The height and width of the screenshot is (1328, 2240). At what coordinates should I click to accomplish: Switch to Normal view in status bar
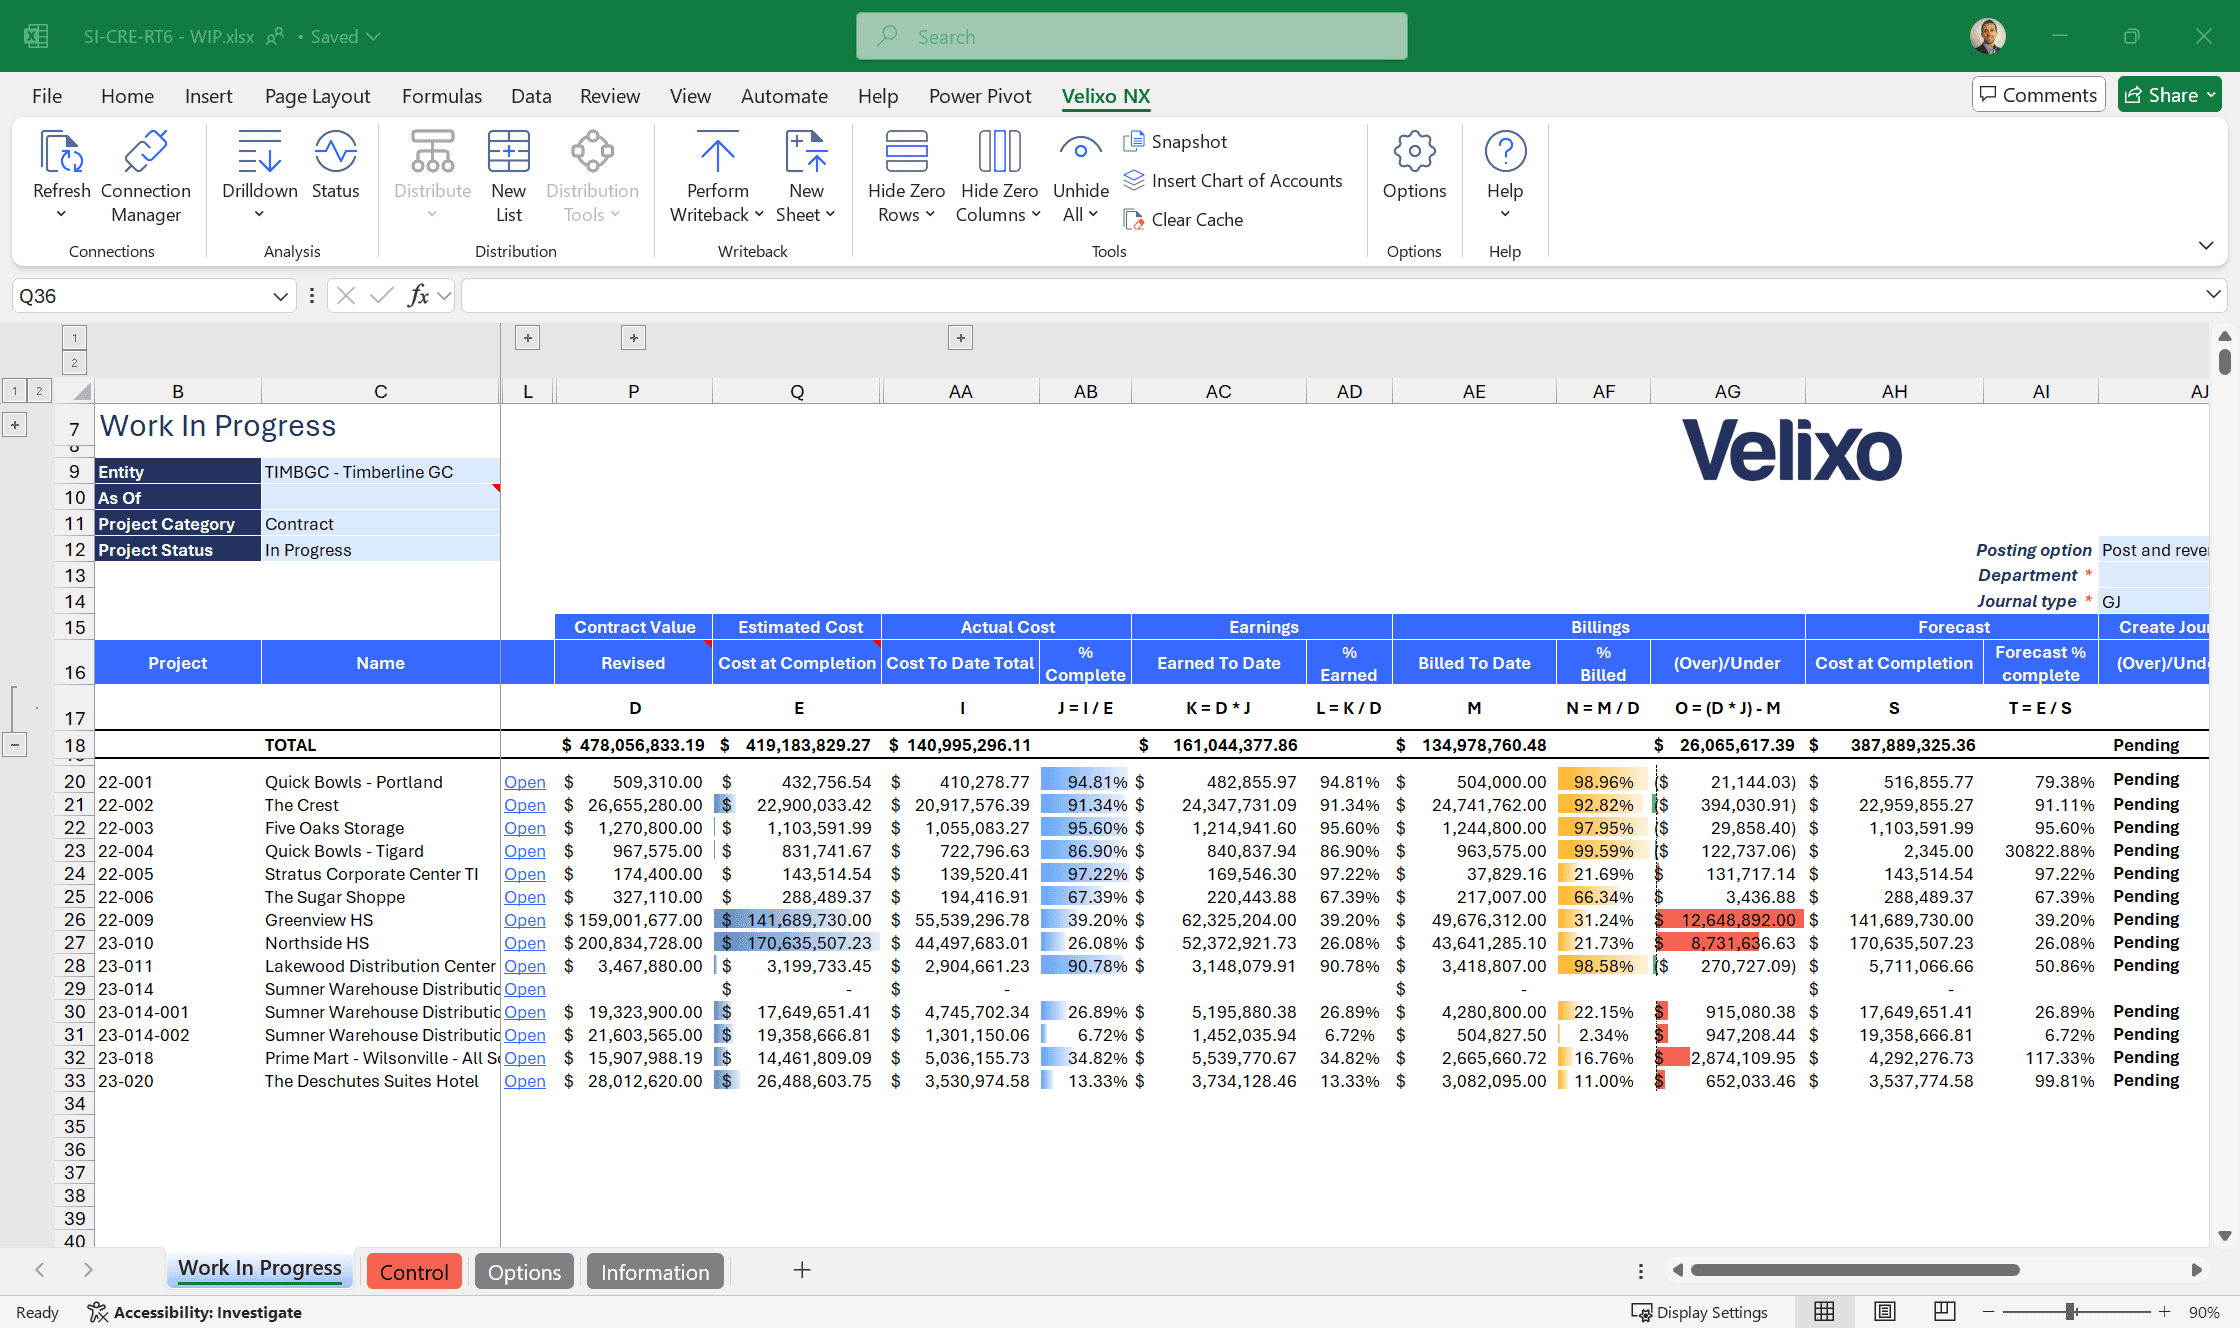(x=1824, y=1312)
